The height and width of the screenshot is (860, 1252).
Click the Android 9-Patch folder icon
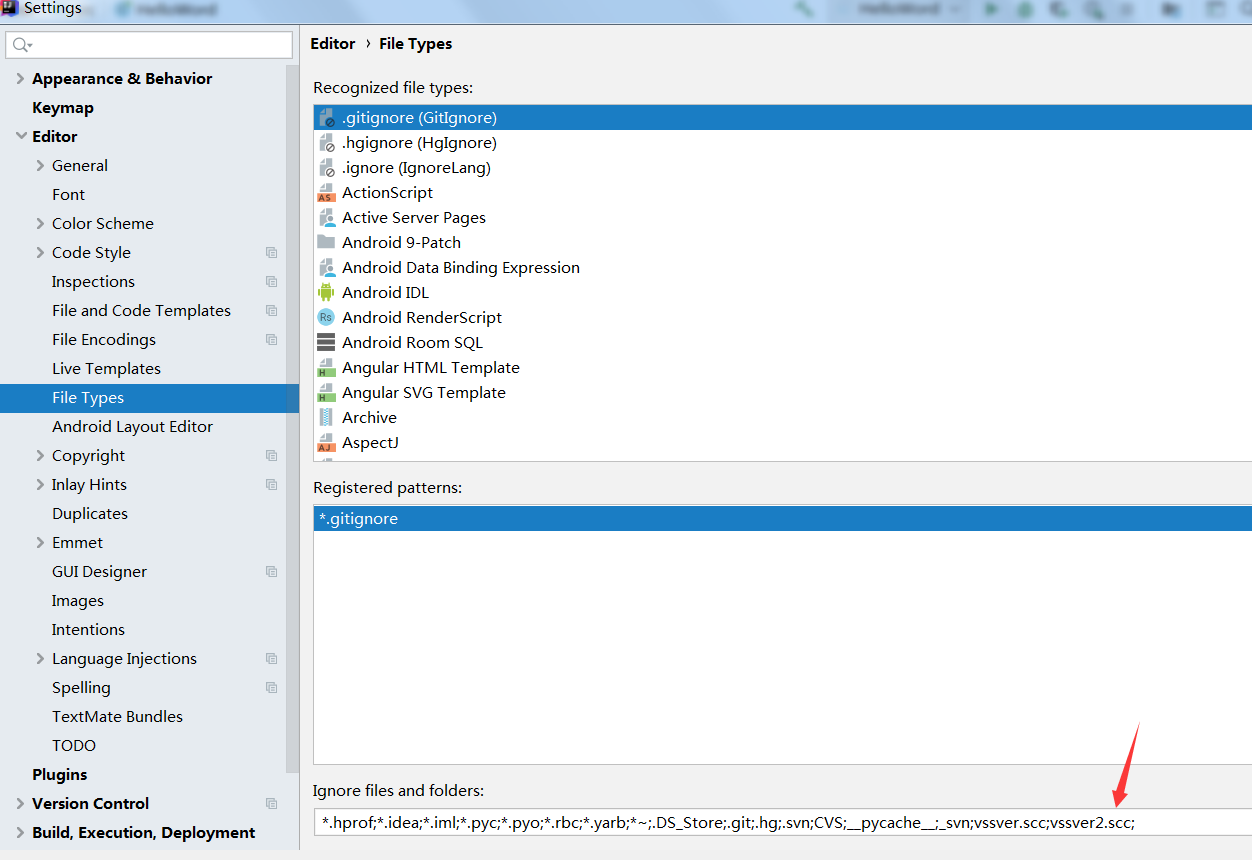[326, 243]
